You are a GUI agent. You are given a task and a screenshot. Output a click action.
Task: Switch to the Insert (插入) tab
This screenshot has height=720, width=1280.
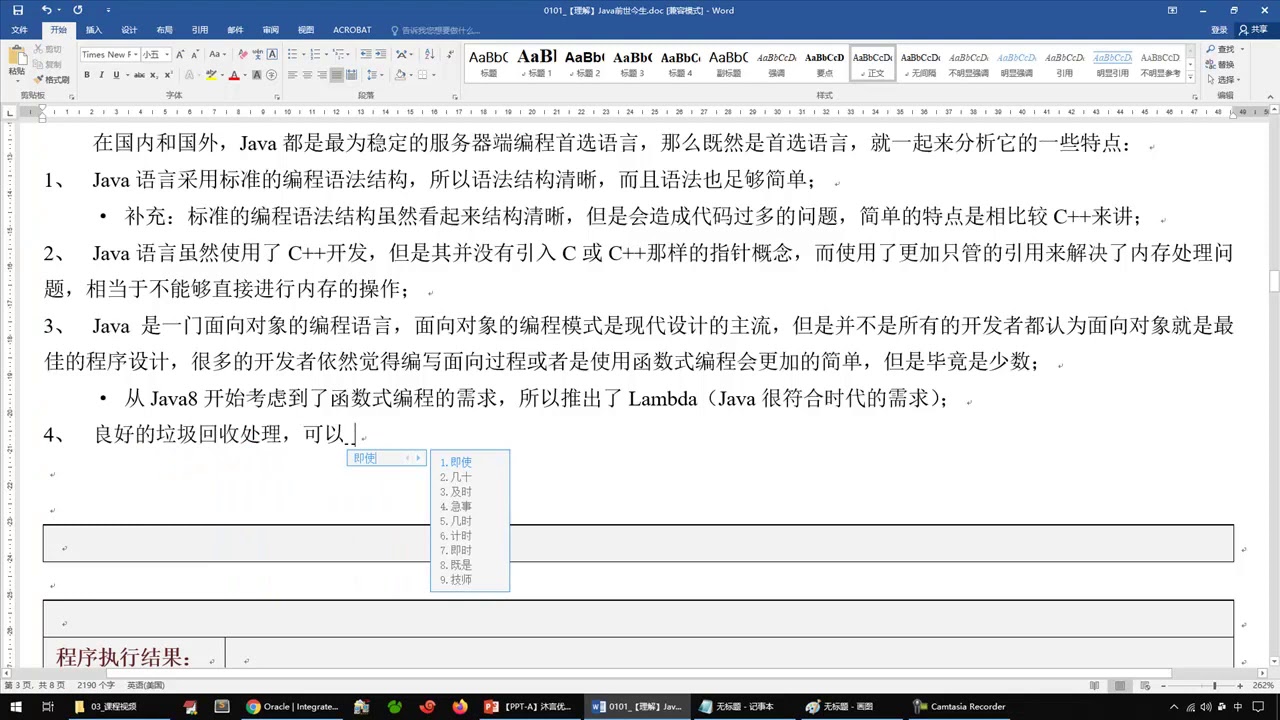[x=93, y=30]
